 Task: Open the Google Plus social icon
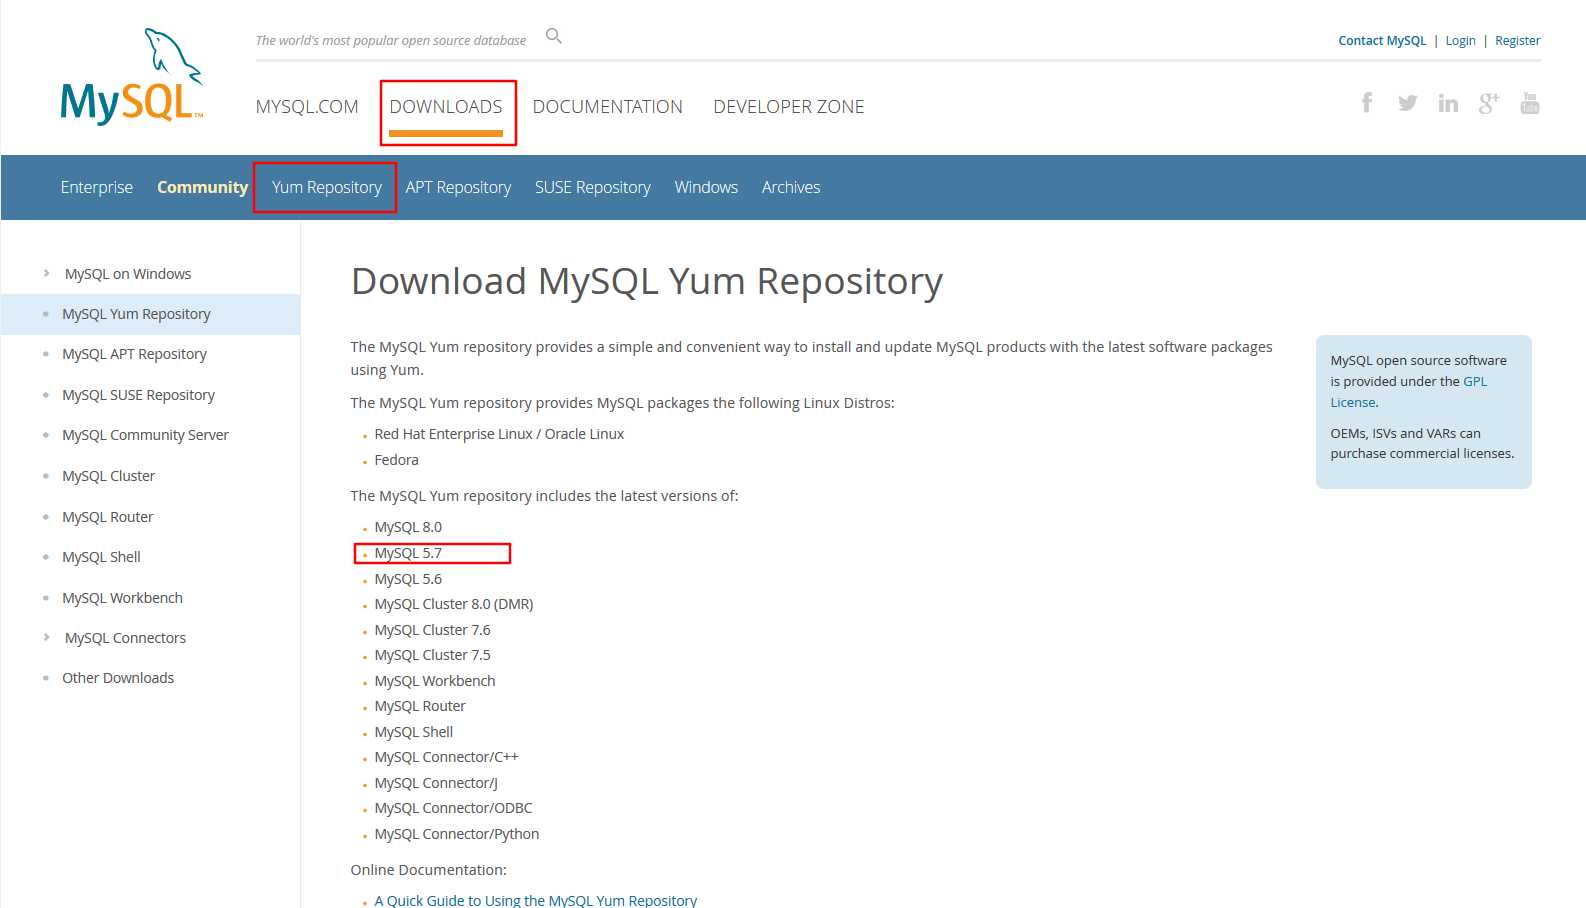(1489, 103)
